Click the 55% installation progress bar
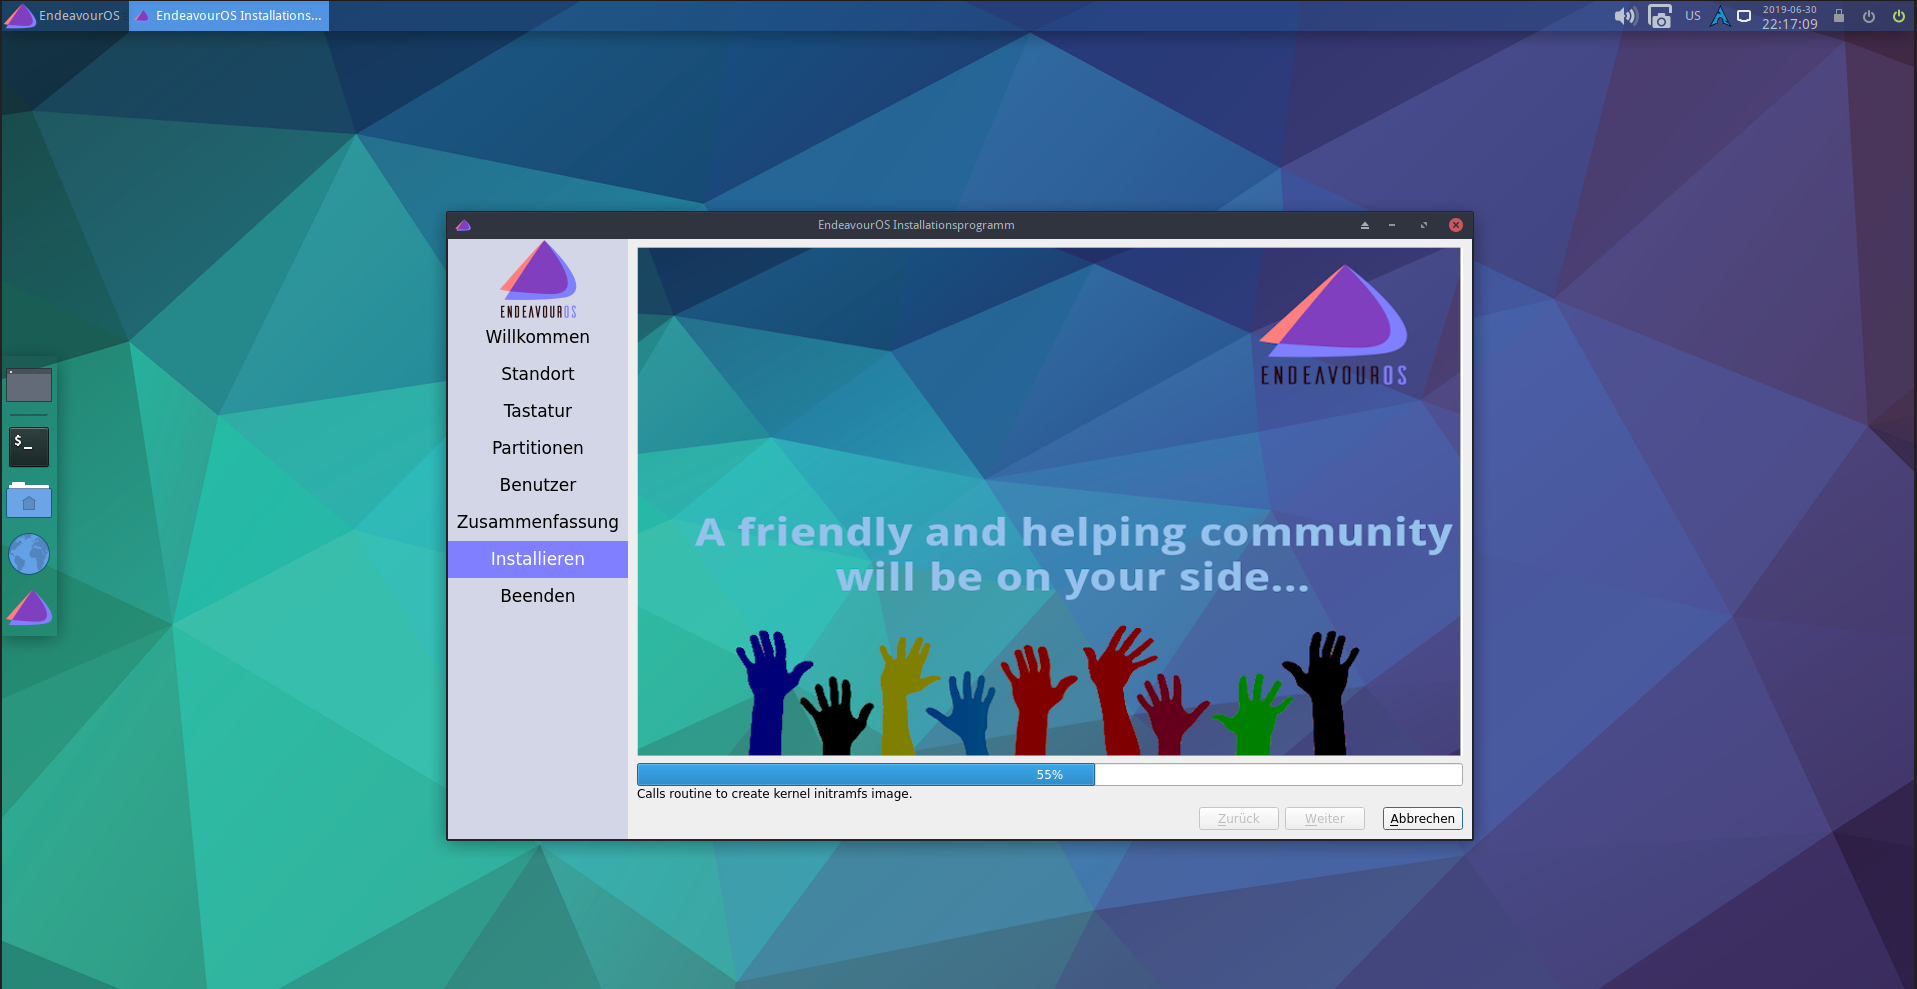The width and height of the screenshot is (1917, 989). 1049,775
